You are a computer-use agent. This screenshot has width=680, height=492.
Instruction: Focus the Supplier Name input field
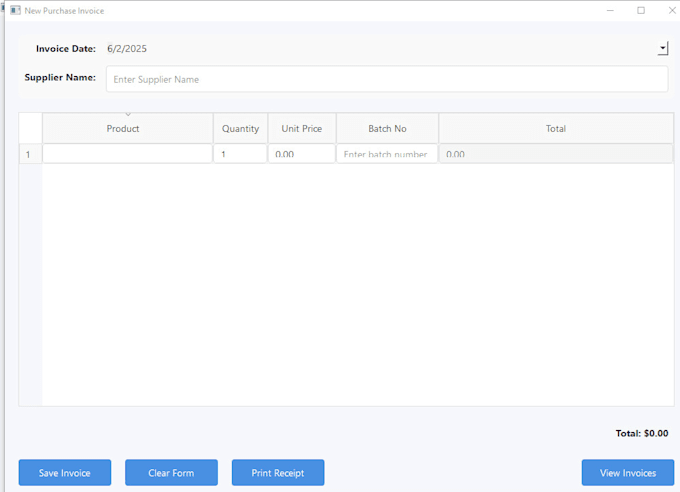[x=387, y=79]
